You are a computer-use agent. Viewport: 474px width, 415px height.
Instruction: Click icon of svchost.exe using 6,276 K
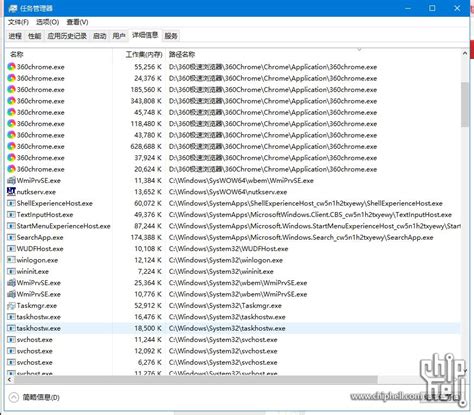click(x=12, y=362)
